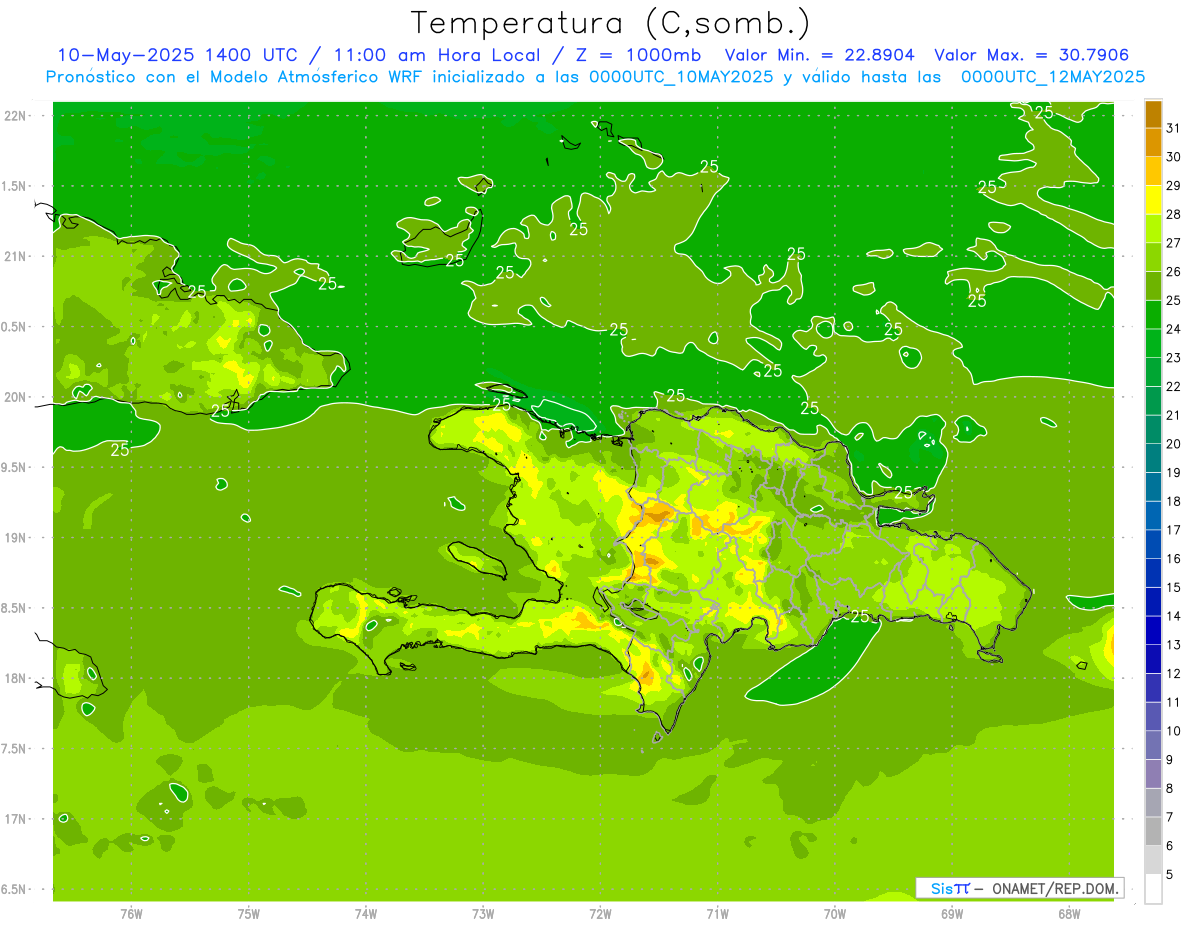Click the '28' colorbar label
The height and width of the screenshot is (927, 1200).
tap(1173, 214)
